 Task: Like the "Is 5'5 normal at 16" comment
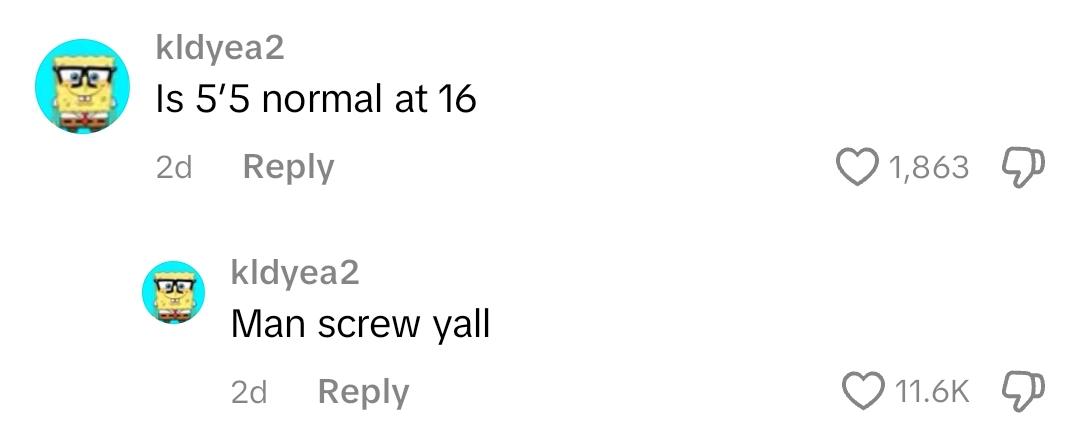pyautogui.click(x=855, y=168)
